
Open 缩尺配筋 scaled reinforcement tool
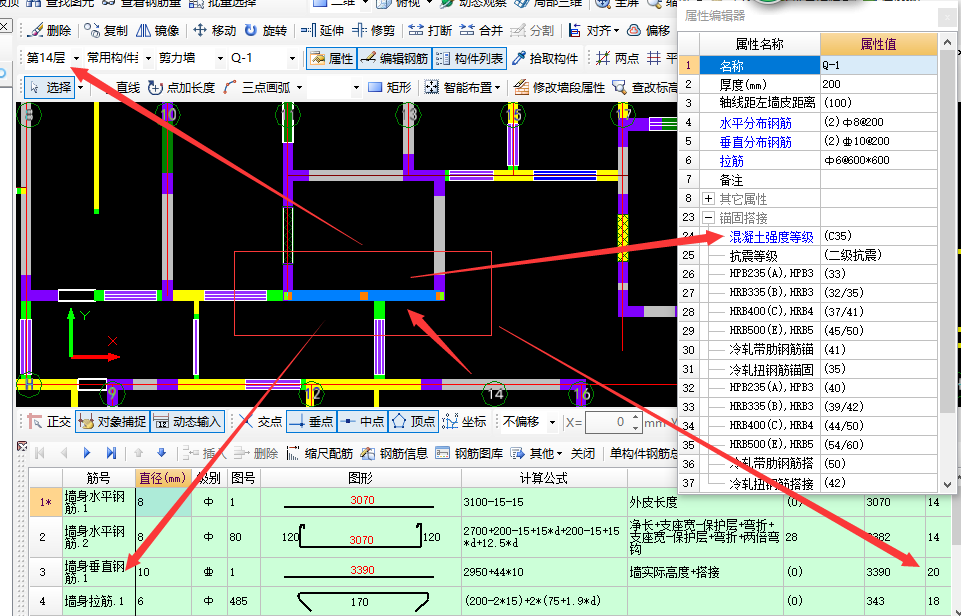[320, 454]
